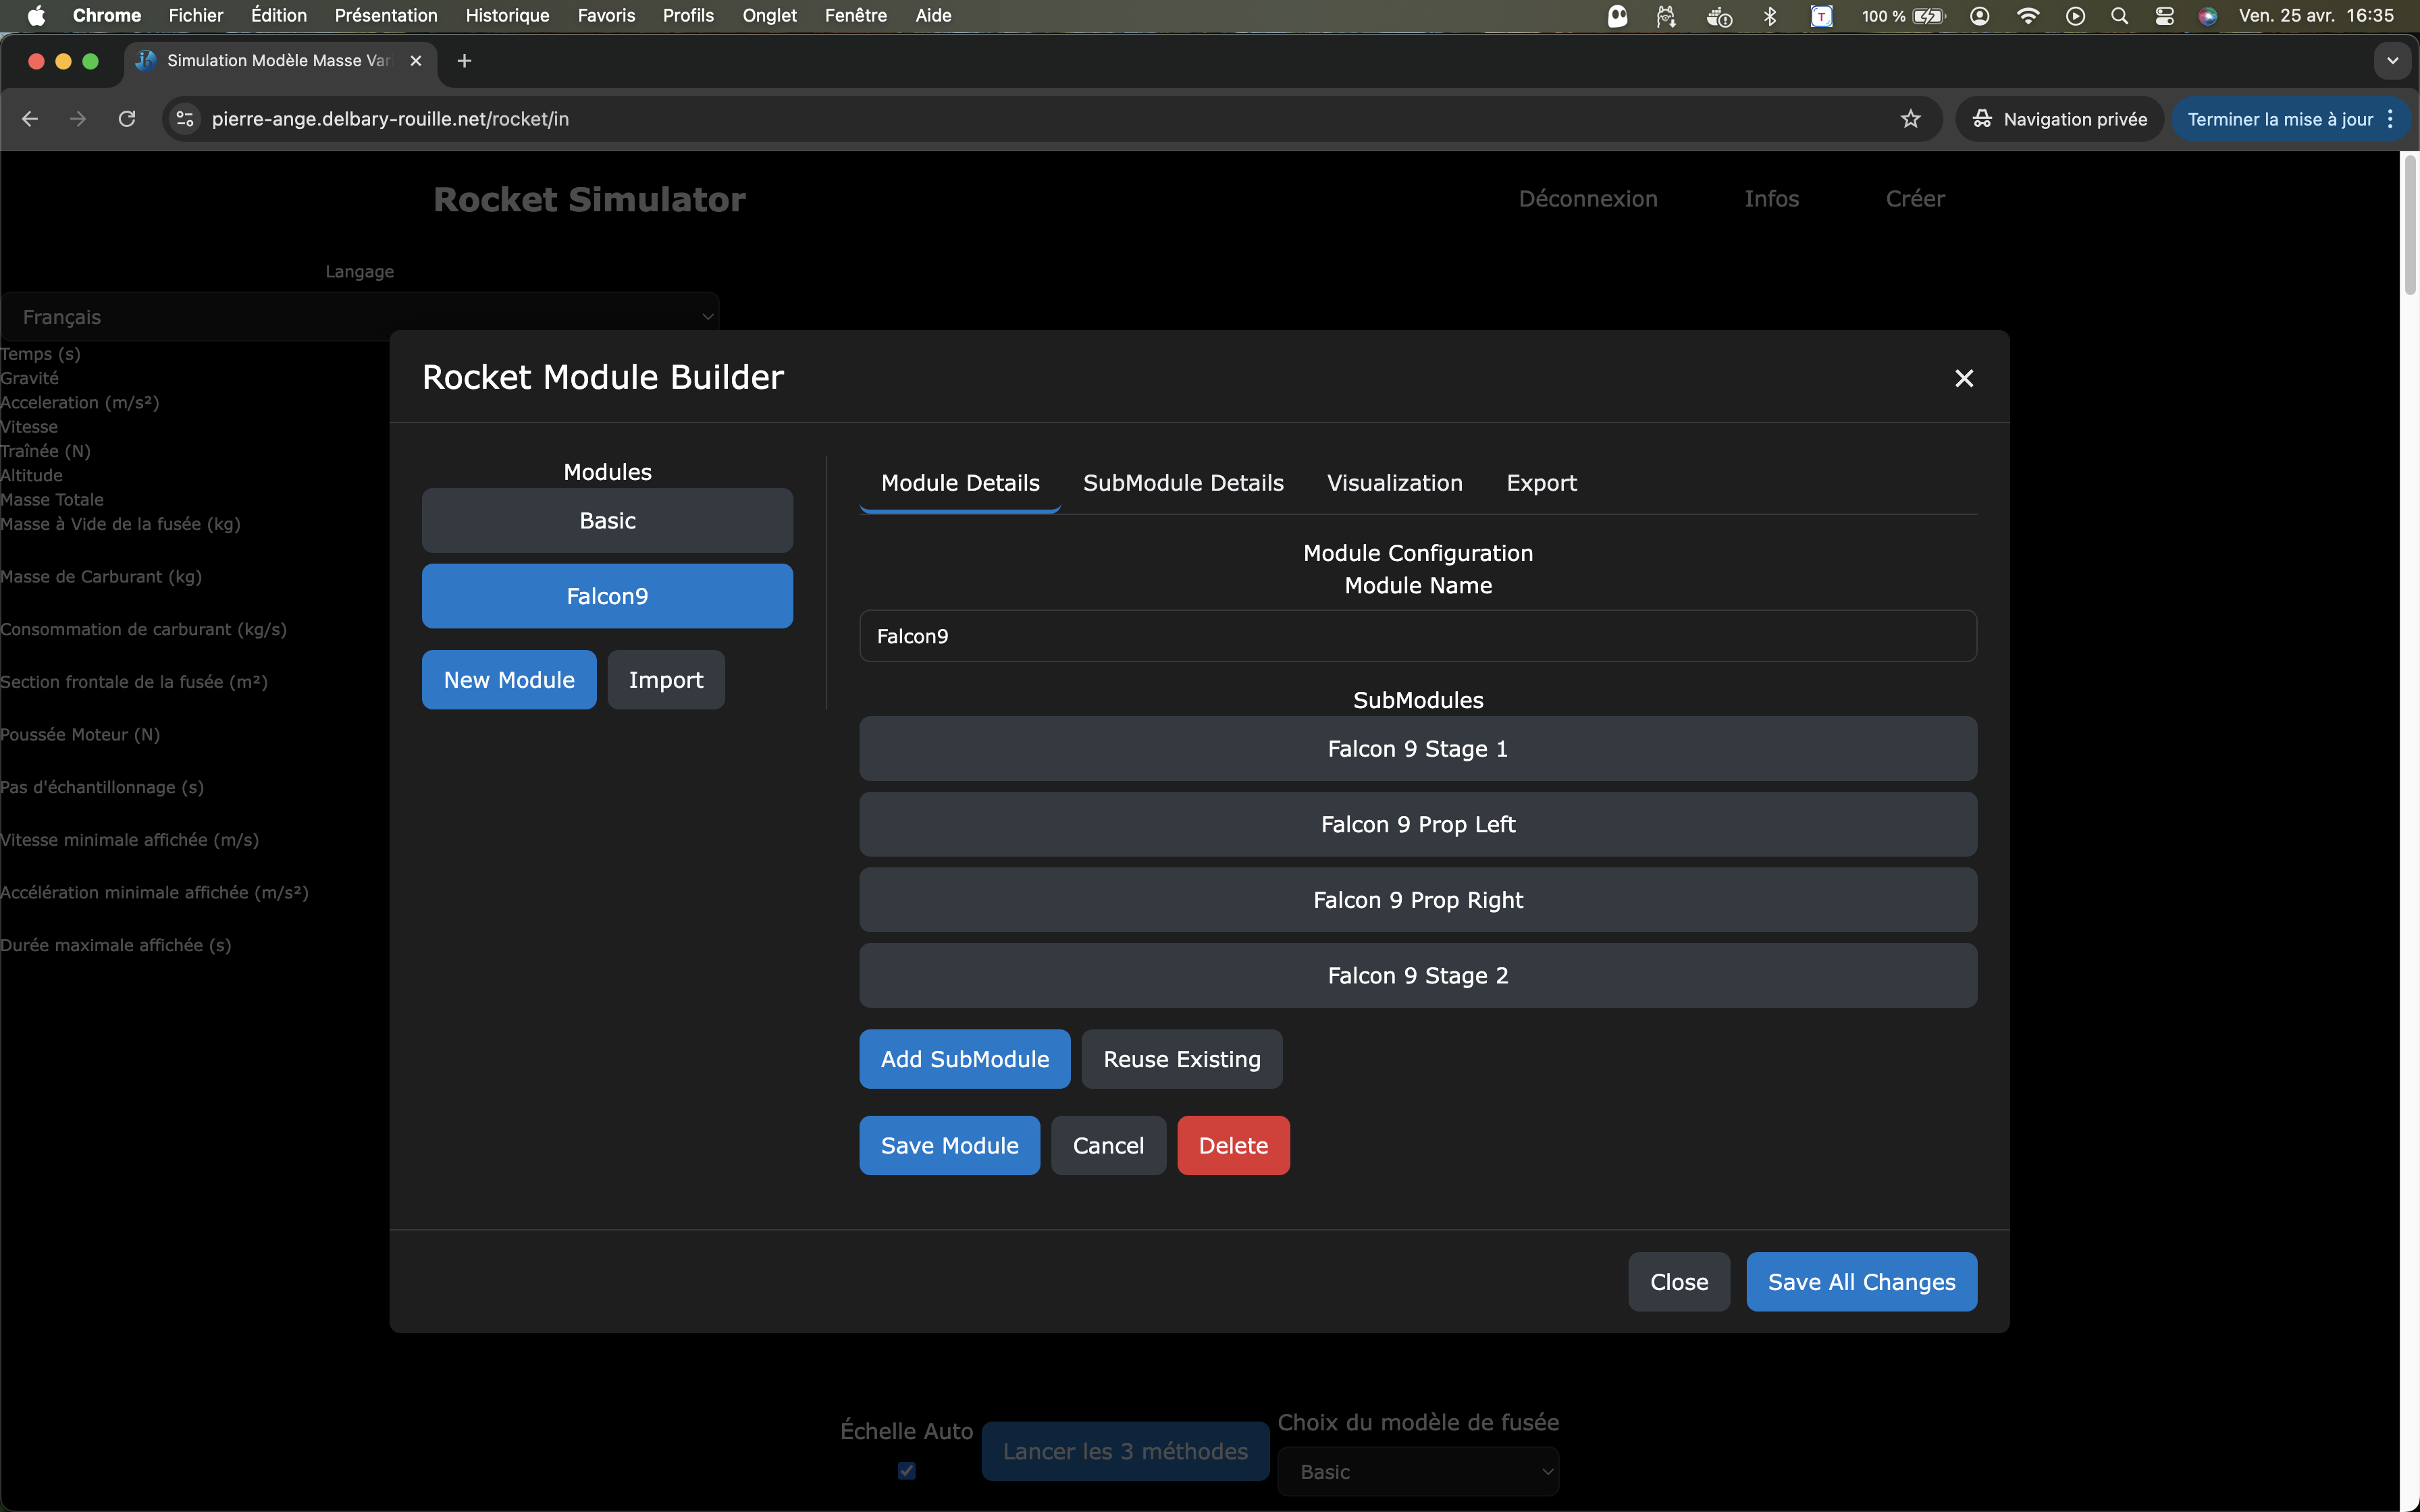This screenshot has width=2420, height=1512.
Task: Select the Falcon 9 Prop Right submodule
Action: [1418, 900]
